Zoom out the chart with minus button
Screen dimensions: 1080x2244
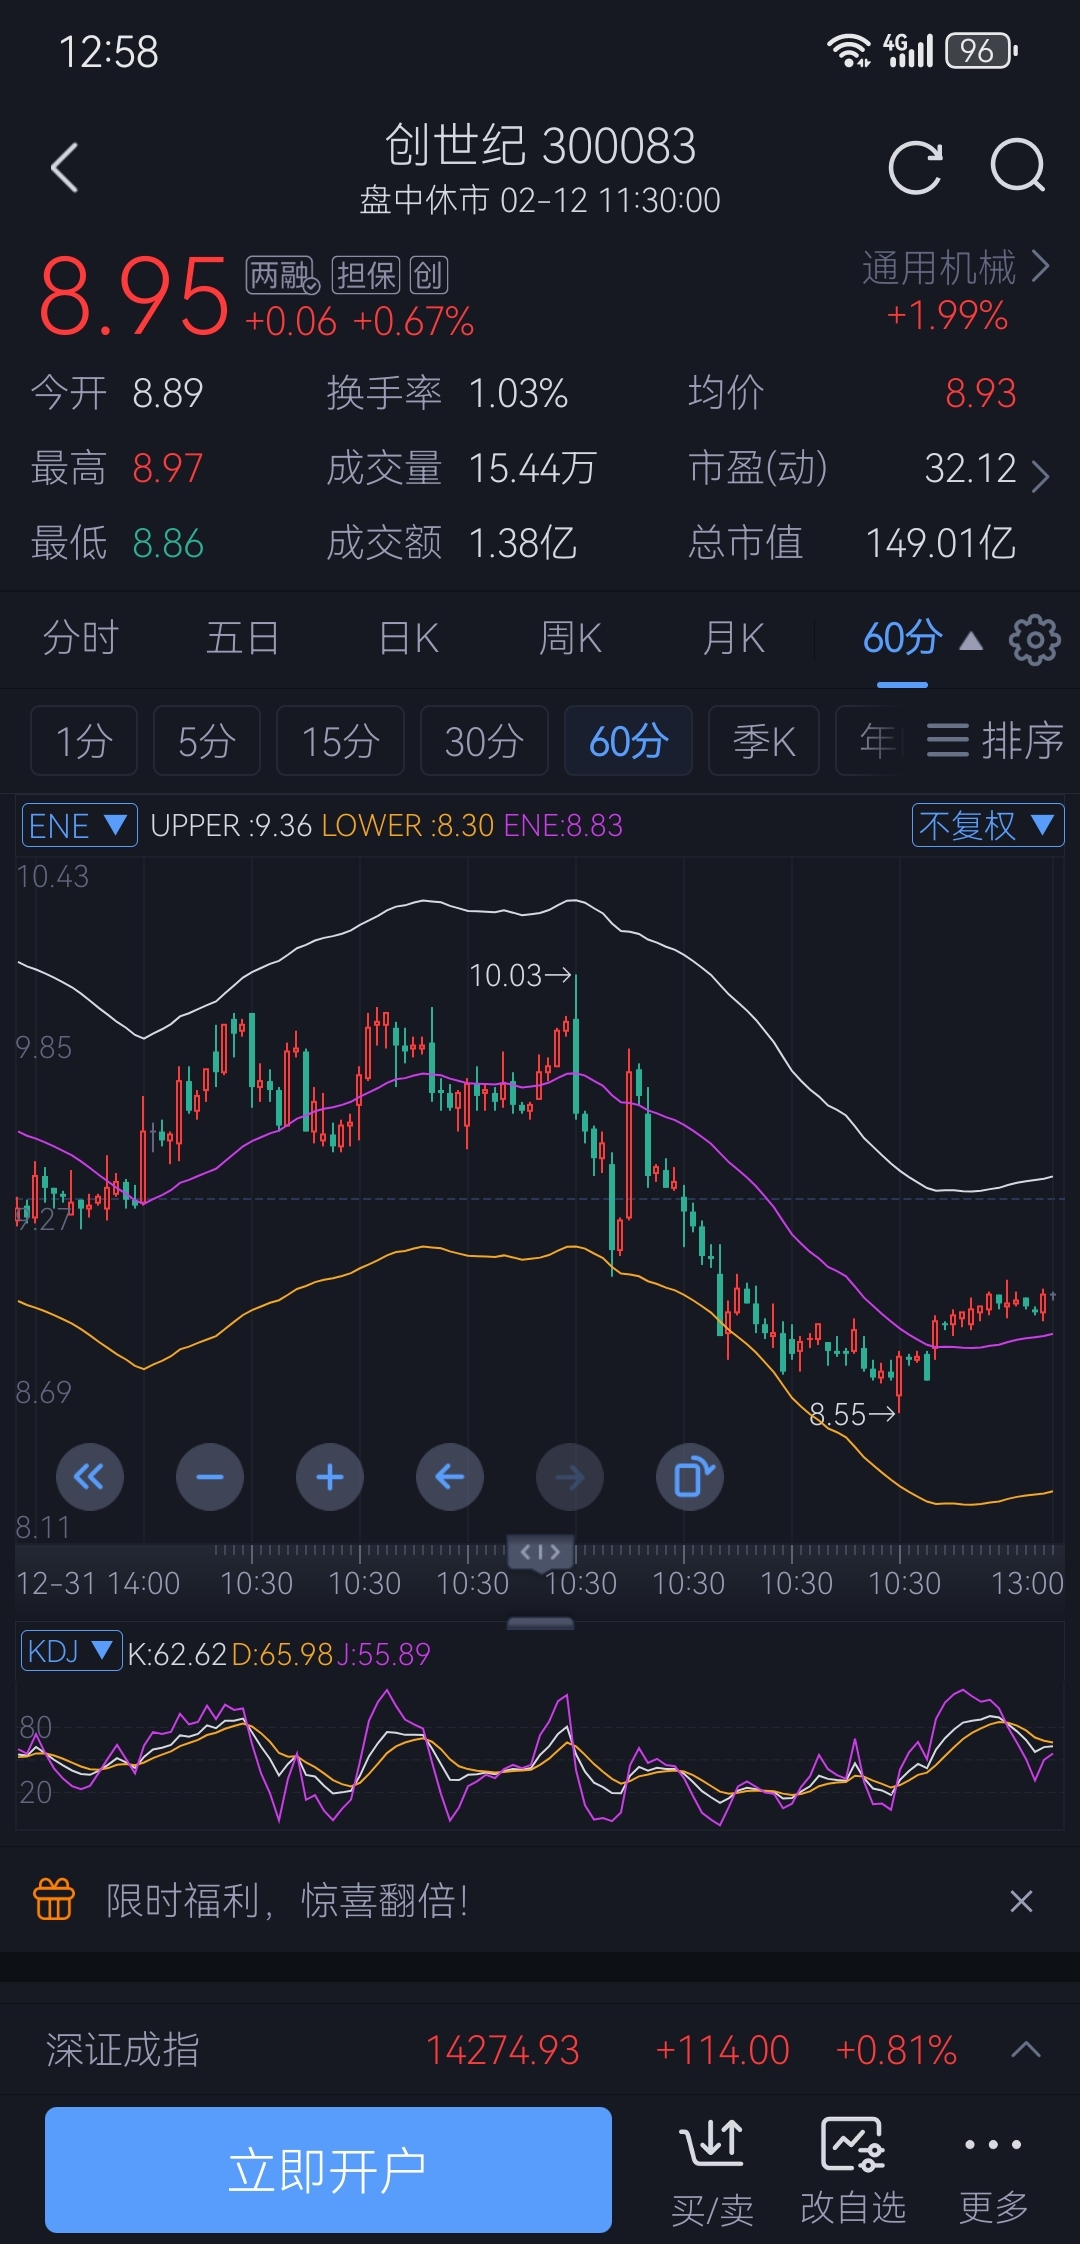(x=210, y=1477)
